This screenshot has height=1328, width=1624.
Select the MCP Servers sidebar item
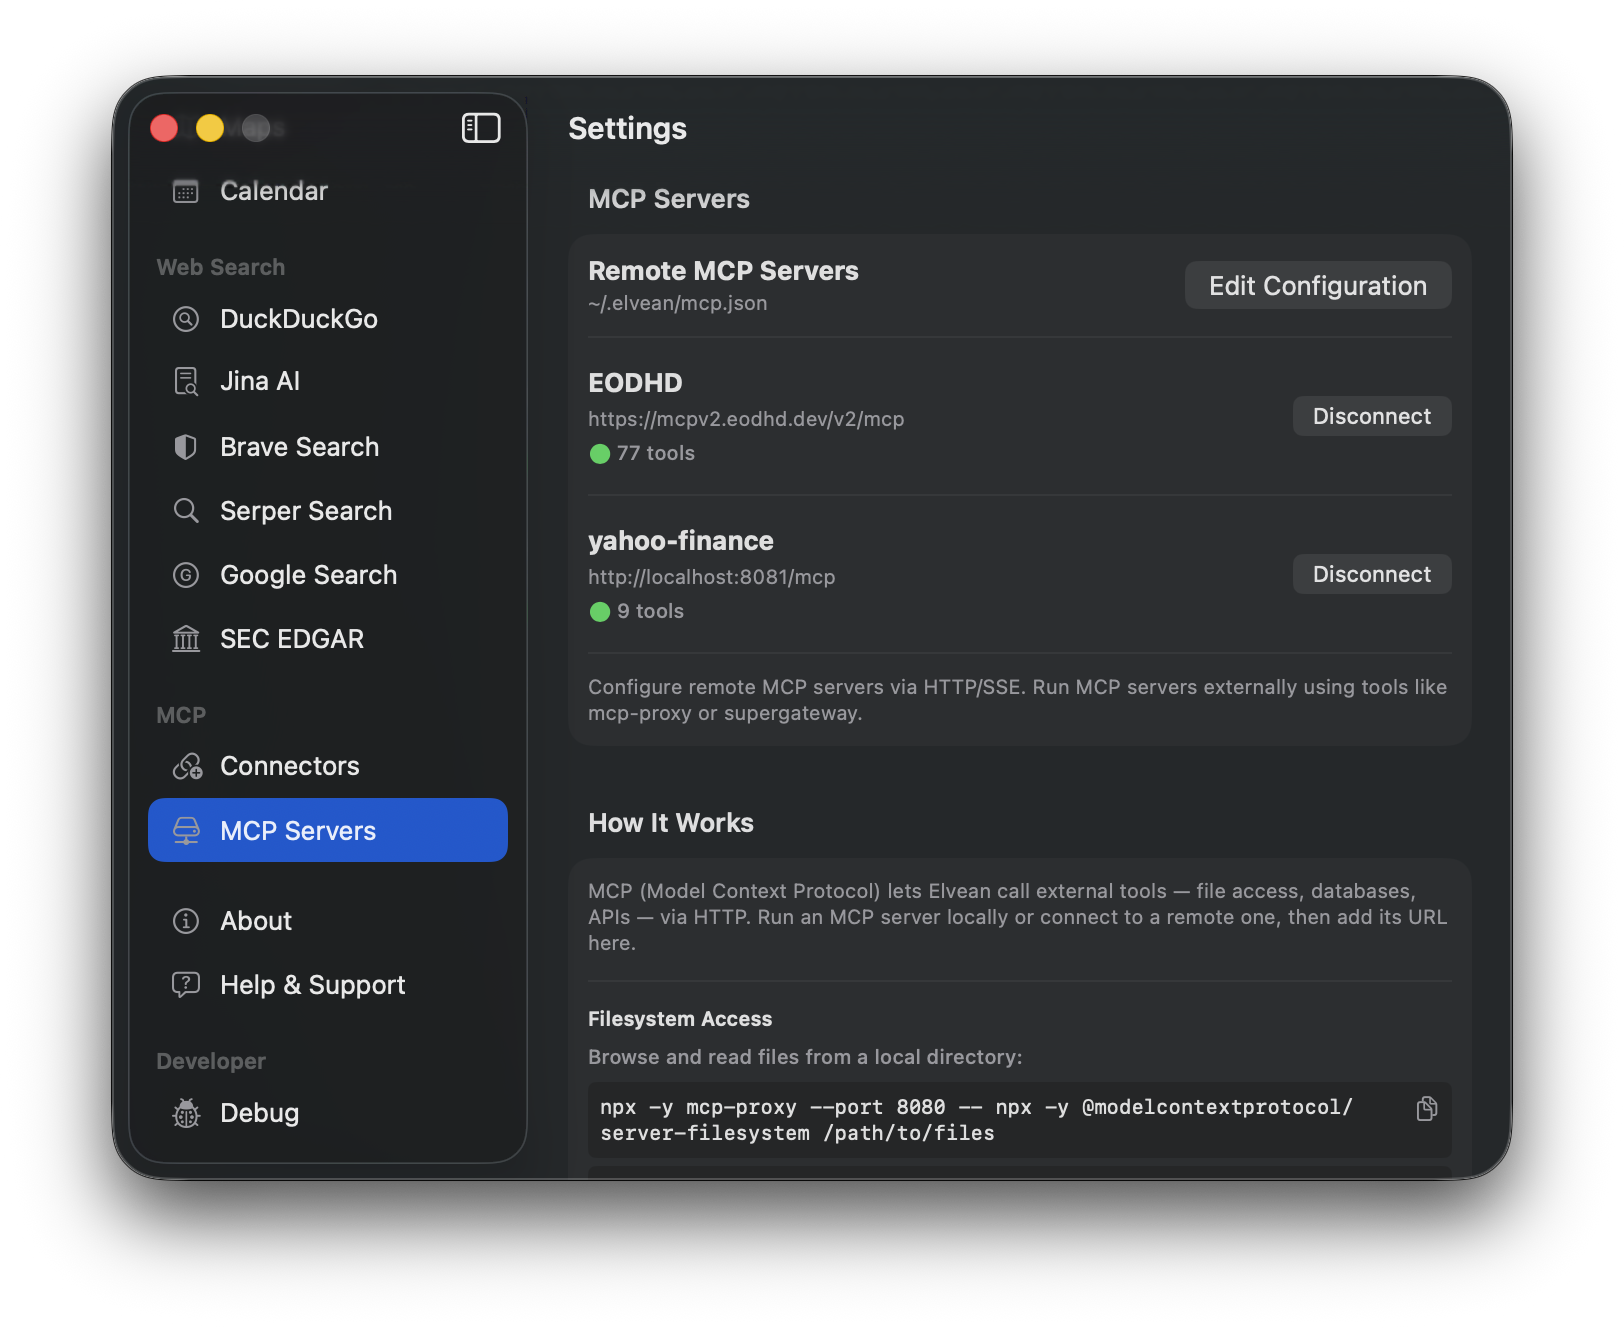point(327,830)
